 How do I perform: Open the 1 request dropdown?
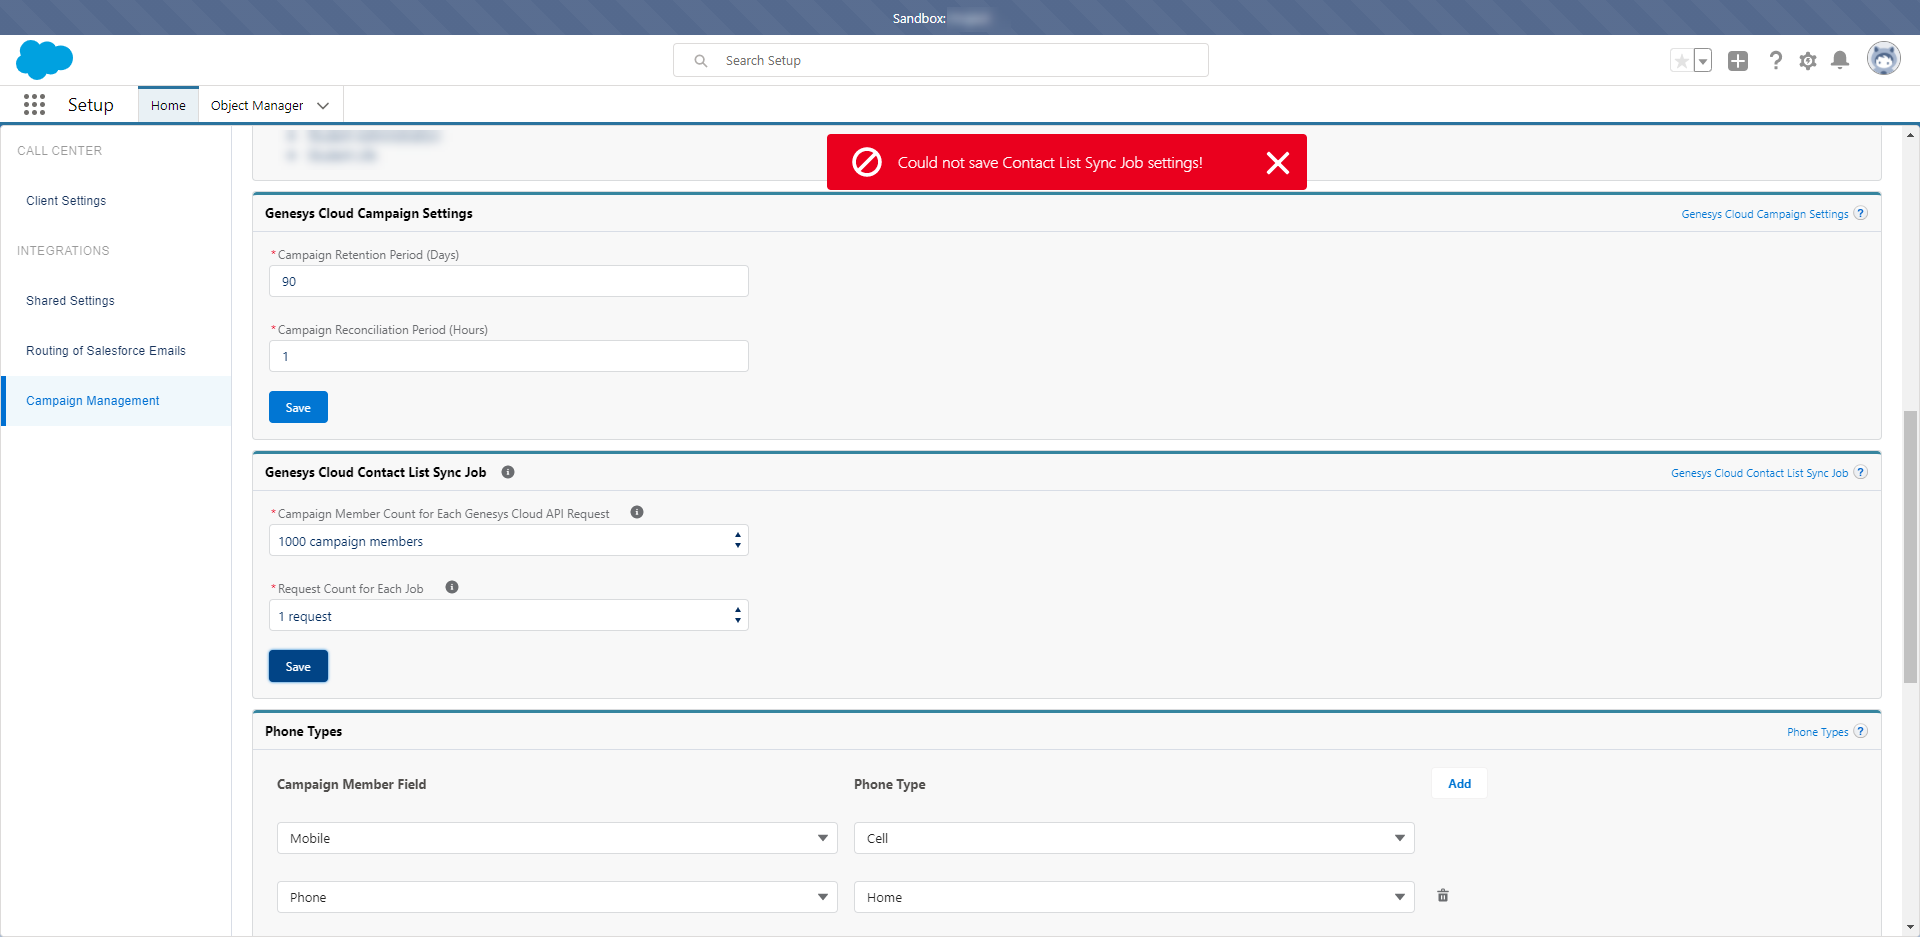(509, 616)
